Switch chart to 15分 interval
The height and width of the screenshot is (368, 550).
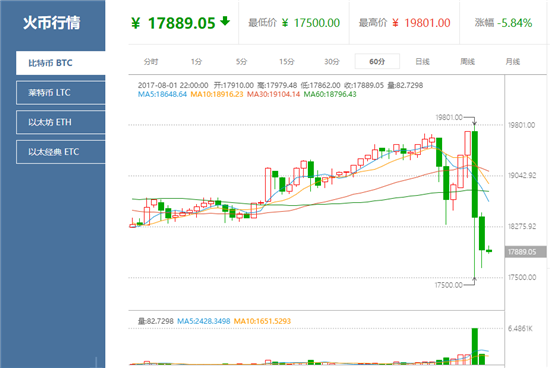(287, 62)
